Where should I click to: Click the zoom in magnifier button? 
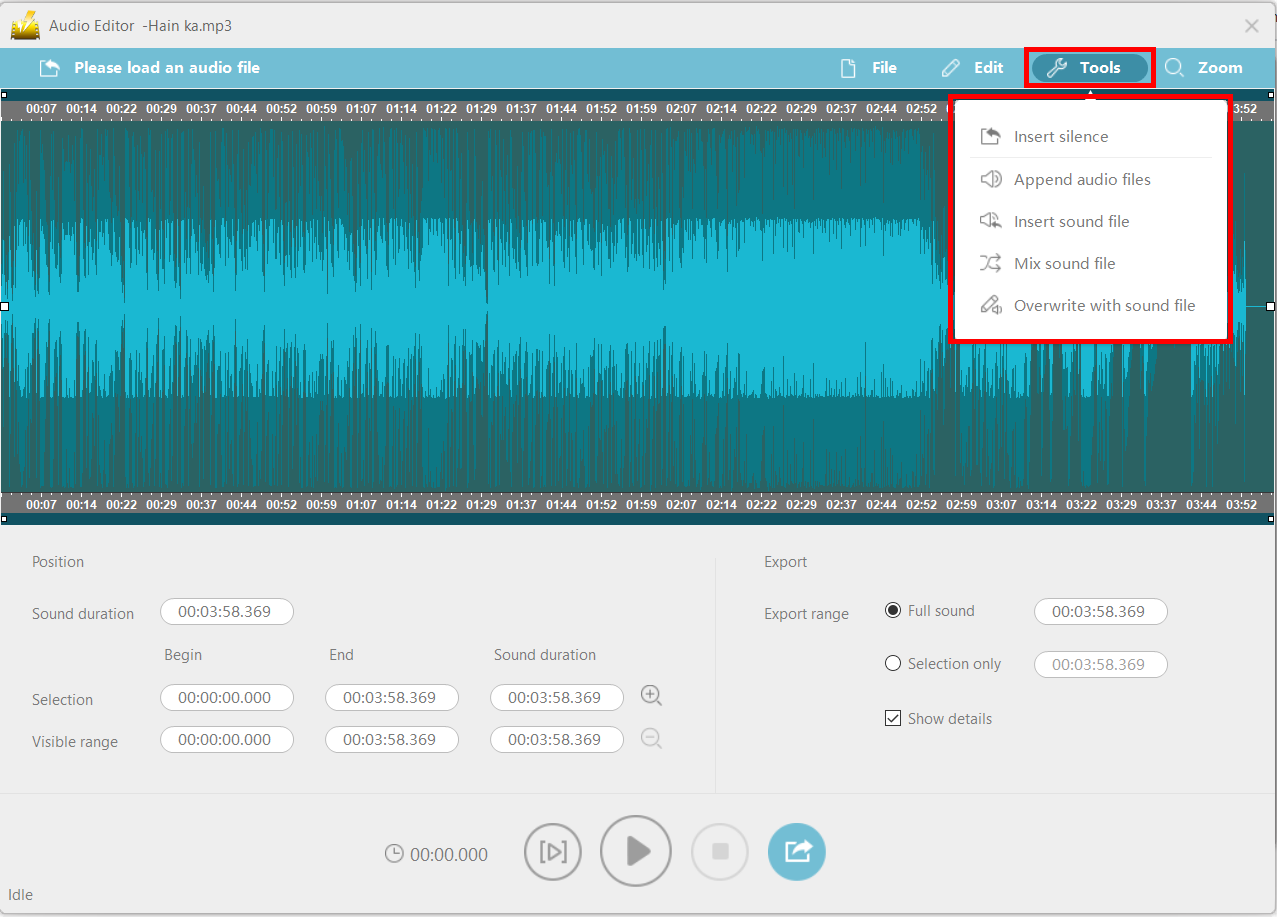pos(651,695)
